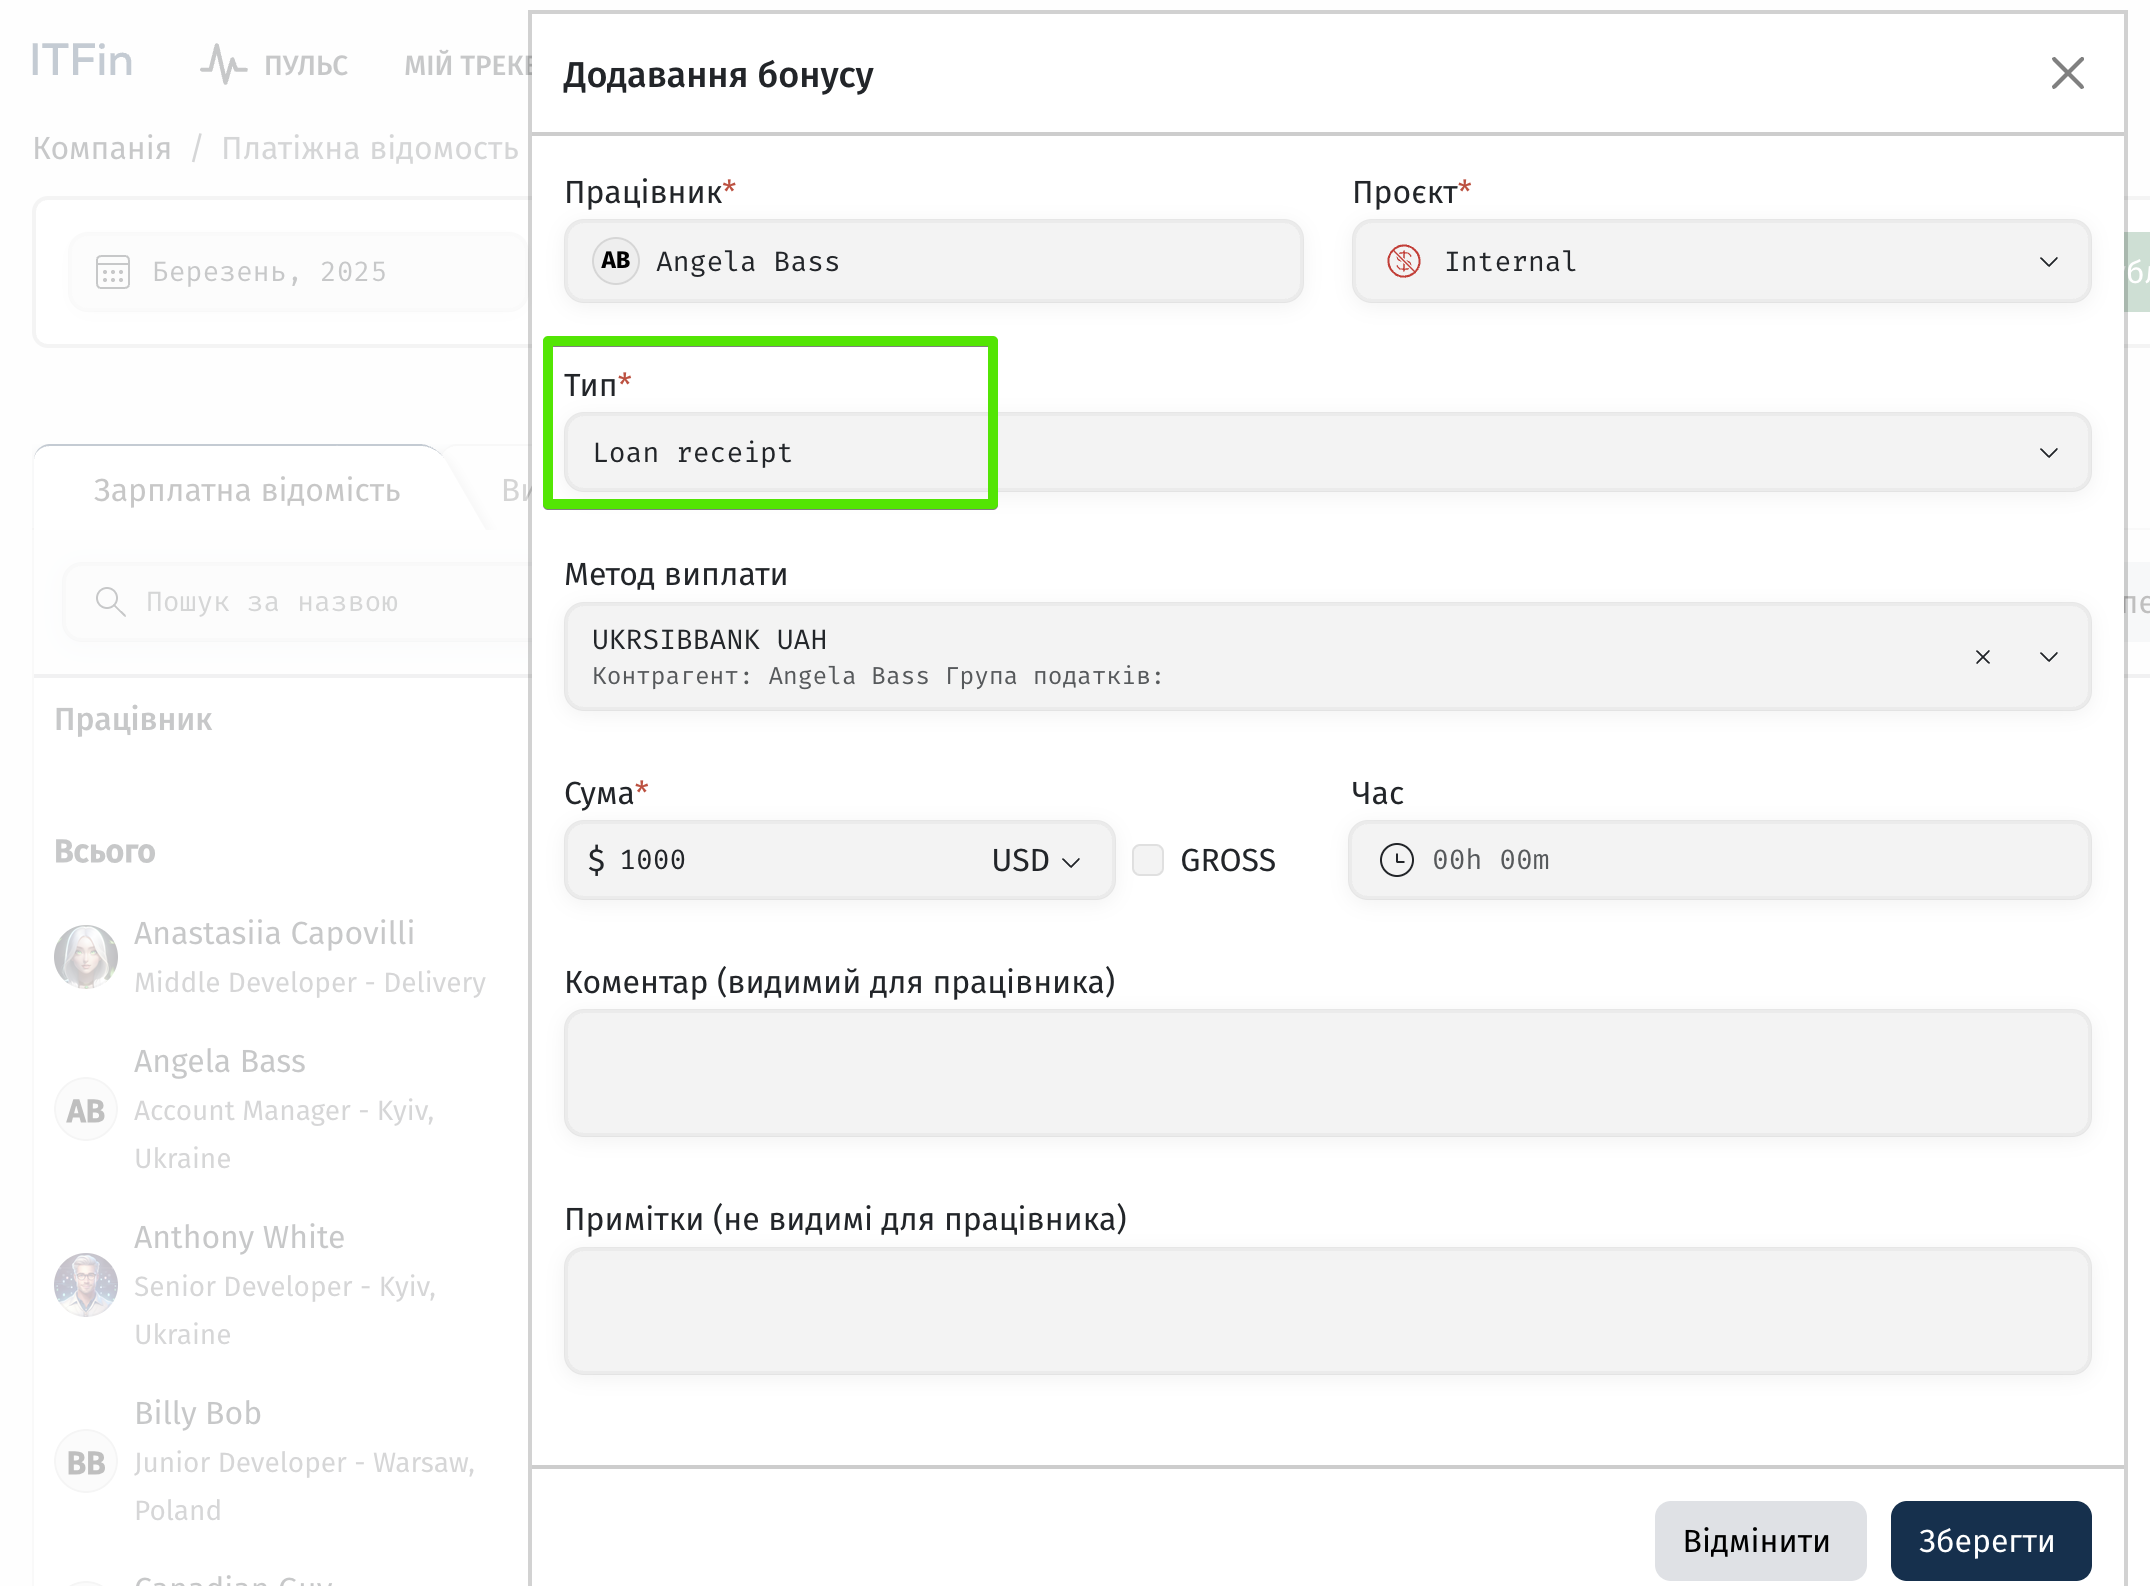This screenshot has height=1586, width=2150.
Task: Click the BB avatar for Billy Bob
Action: coord(86,1461)
